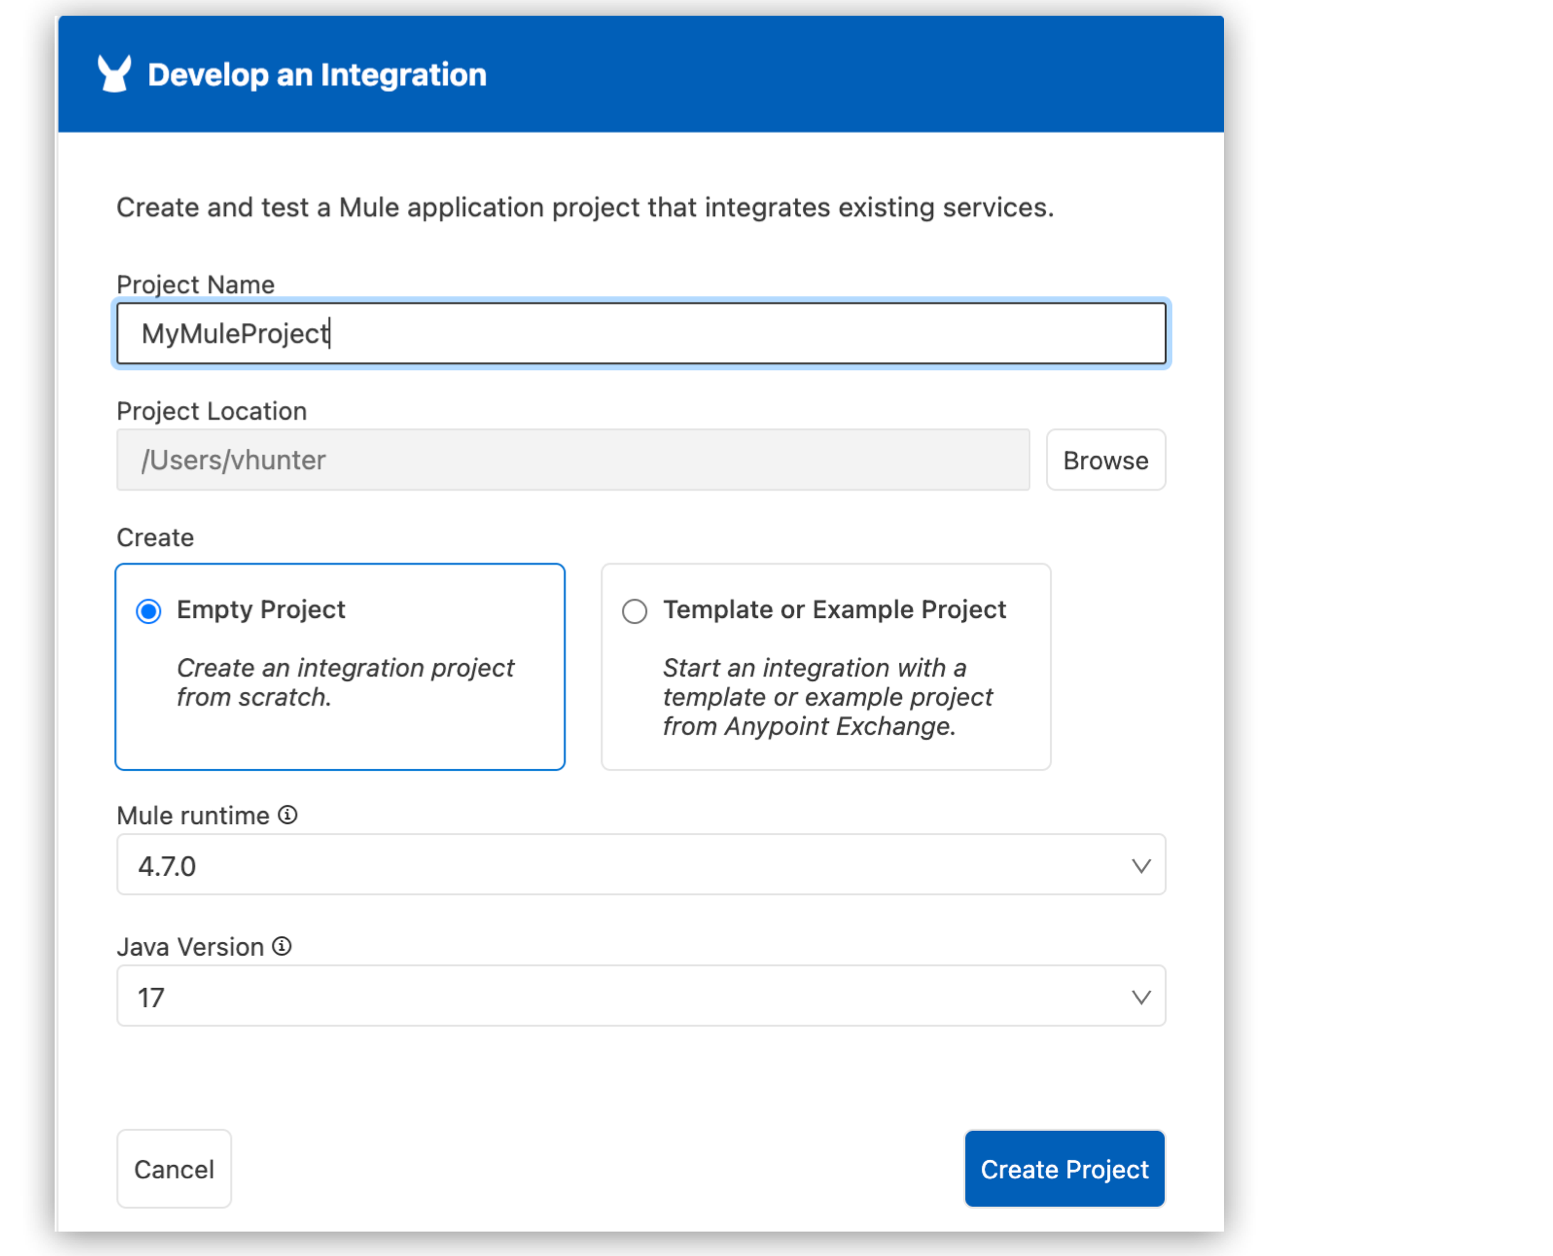
Task: Click the 'Develop an Integration' title text
Action: (317, 75)
